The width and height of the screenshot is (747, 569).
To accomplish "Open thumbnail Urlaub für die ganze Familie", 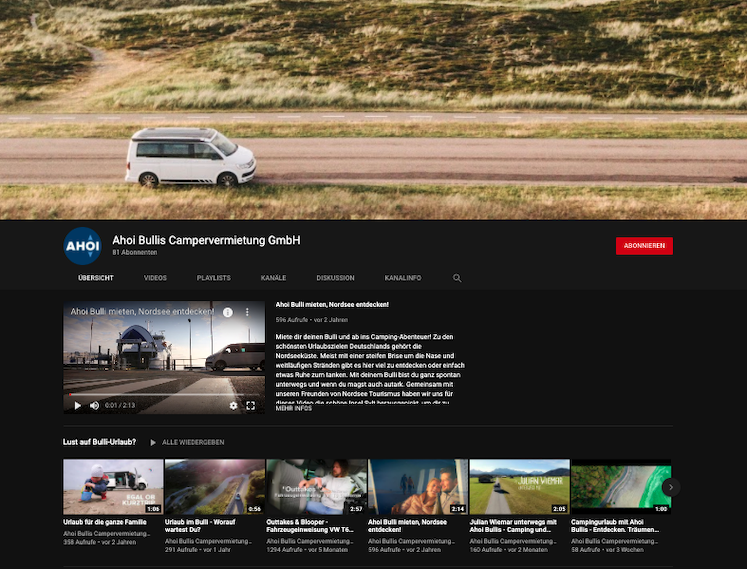I will pyautogui.click(x=113, y=487).
